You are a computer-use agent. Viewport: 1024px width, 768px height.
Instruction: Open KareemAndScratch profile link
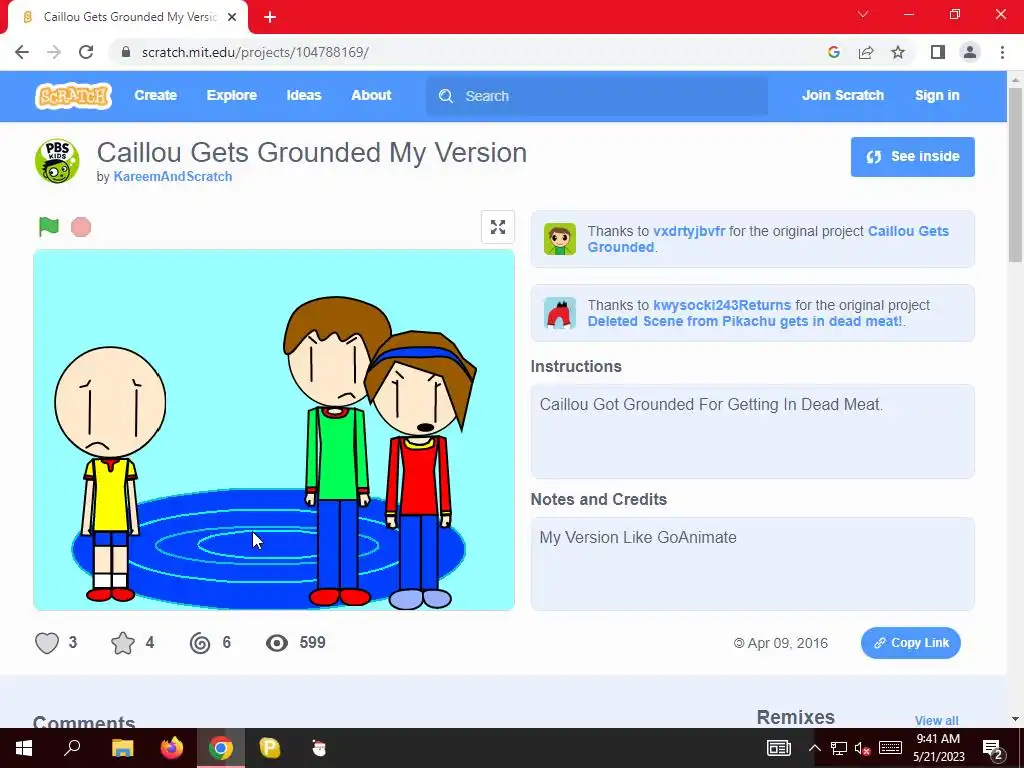tap(172, 176)
